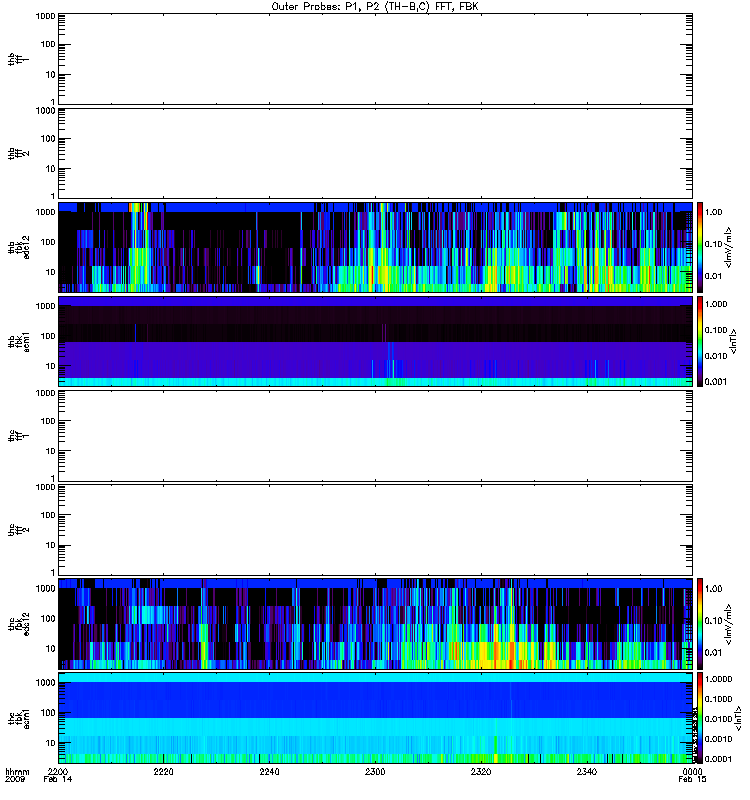The image size is (750, 800).
Task: Click the '100' y-axis tick of thb fbk scm1
Action: [x=48, y=336]
